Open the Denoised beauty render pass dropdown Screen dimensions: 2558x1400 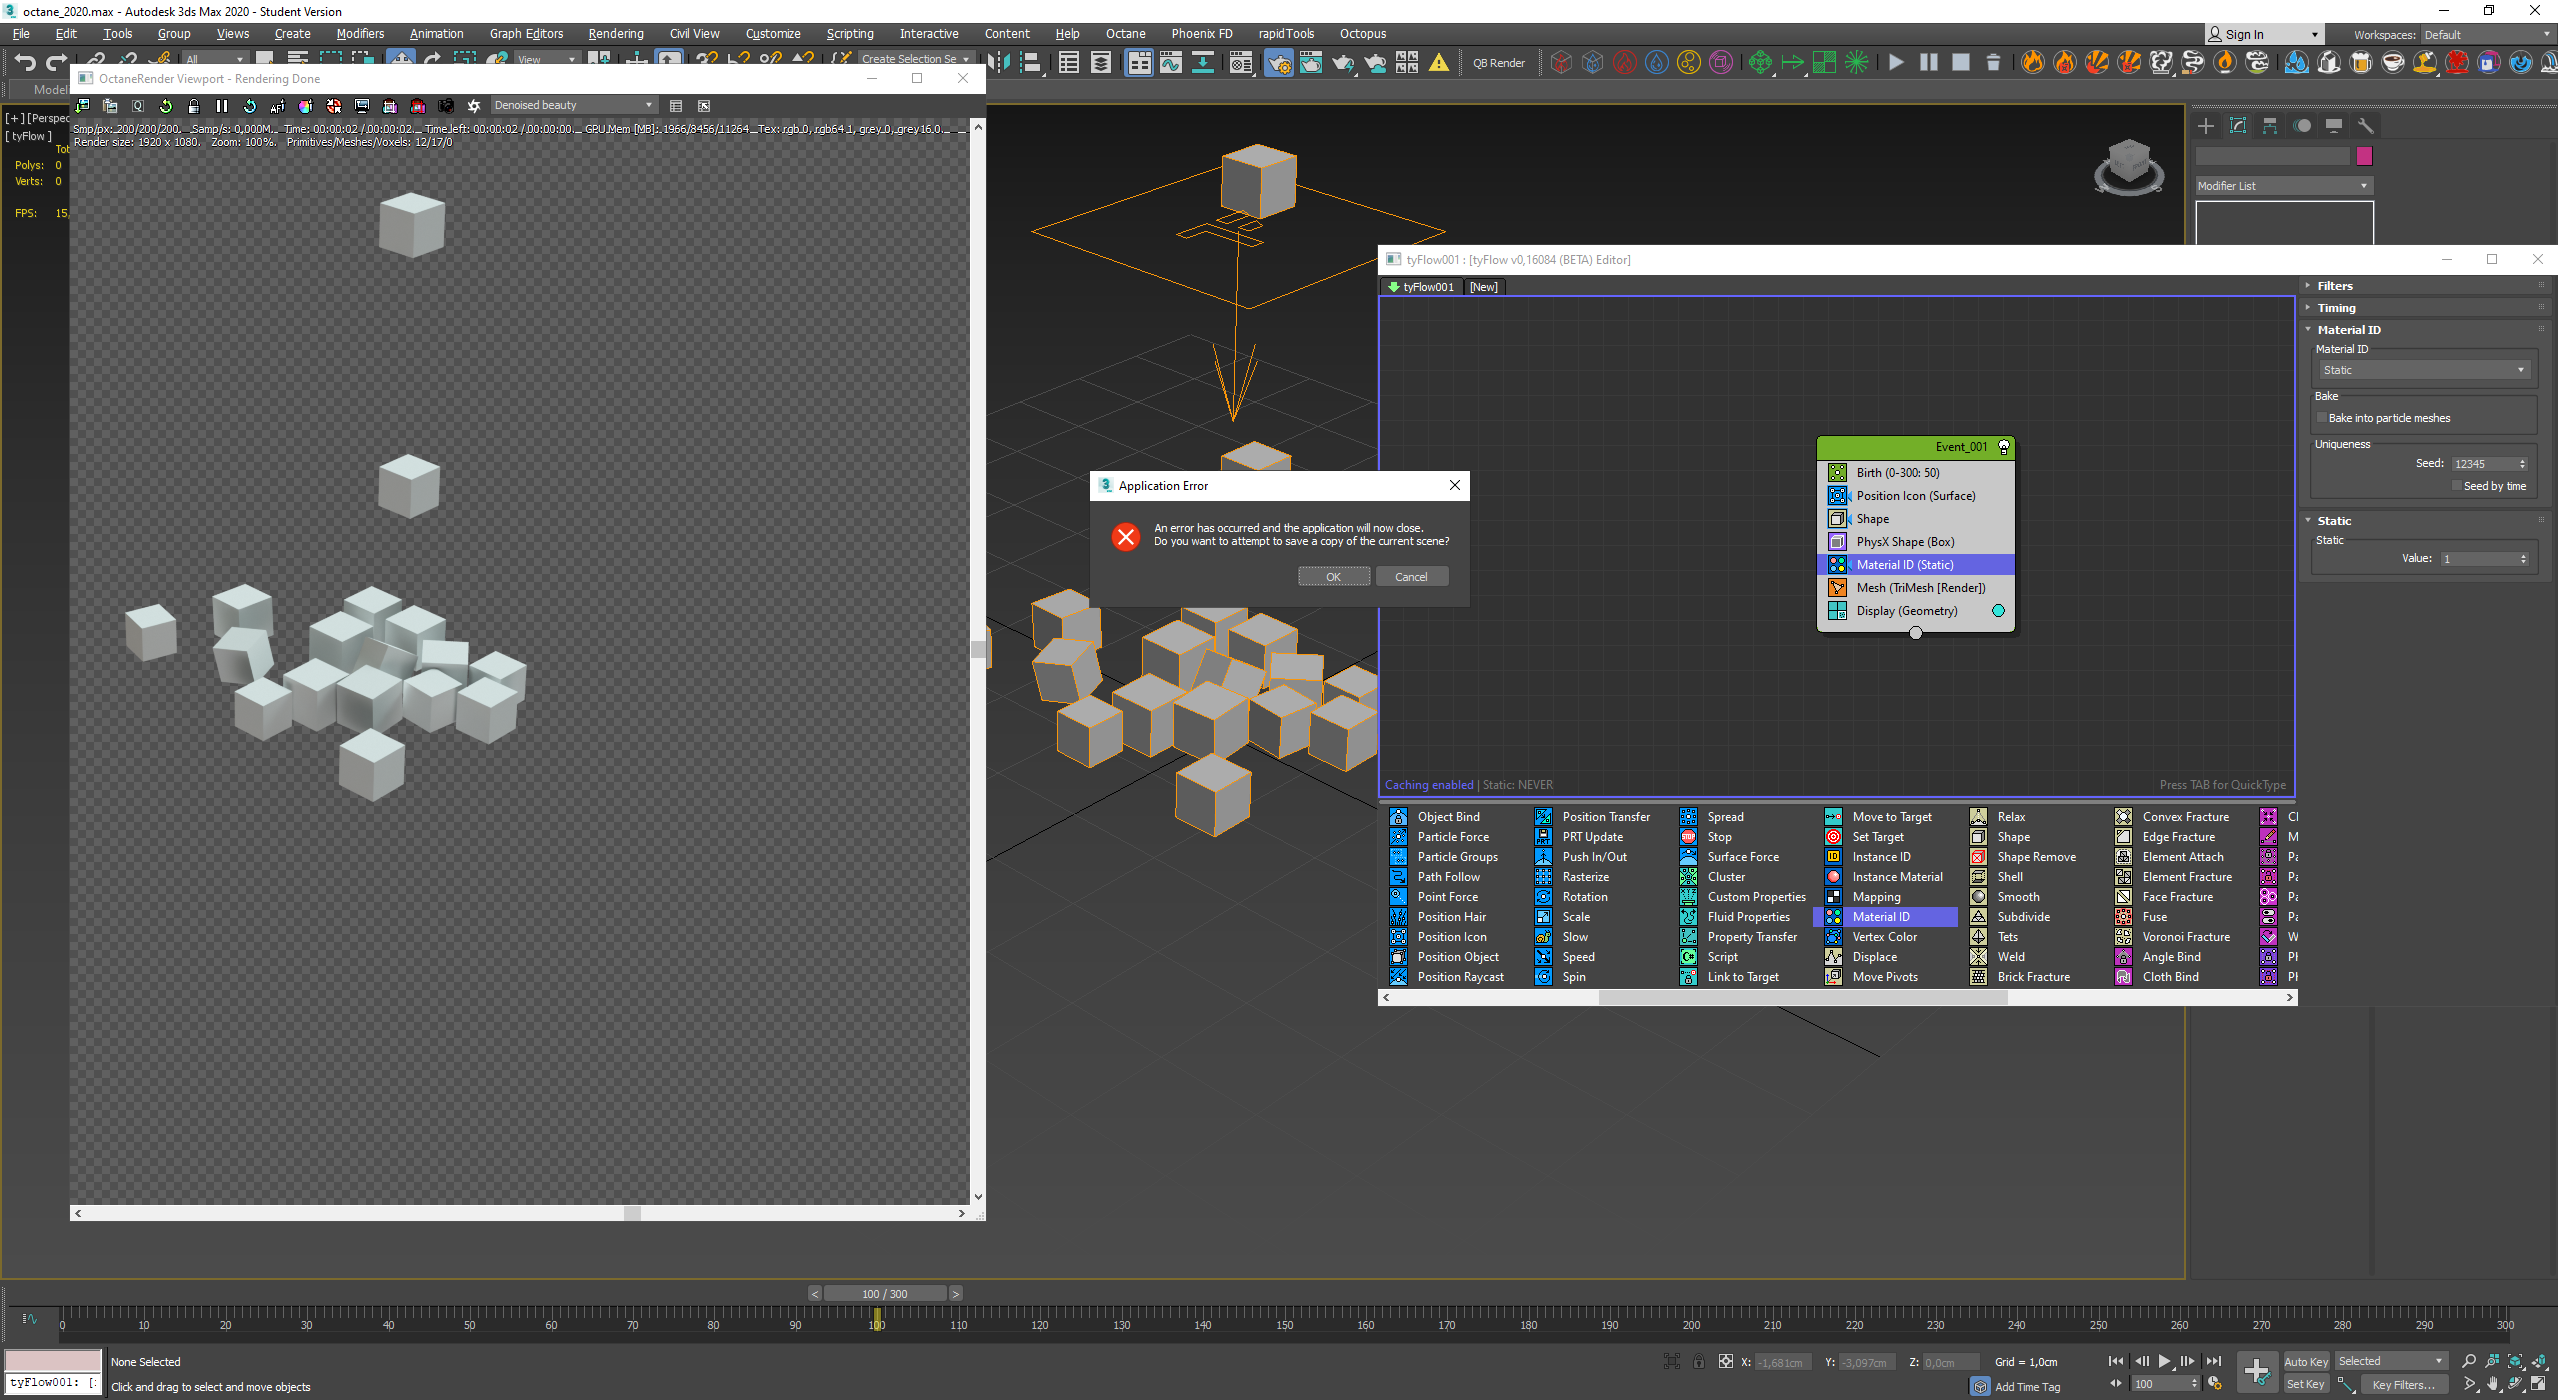click(573, 106)
